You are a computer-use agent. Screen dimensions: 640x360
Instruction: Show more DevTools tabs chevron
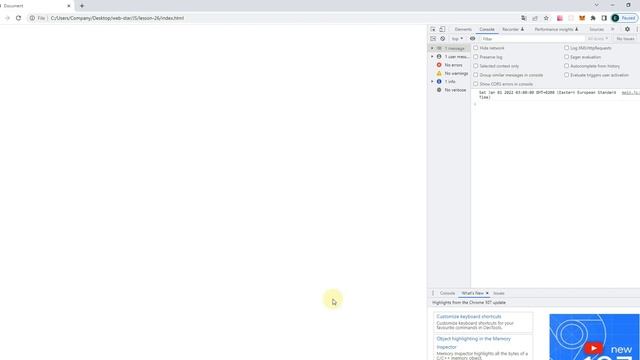[612, 29]
